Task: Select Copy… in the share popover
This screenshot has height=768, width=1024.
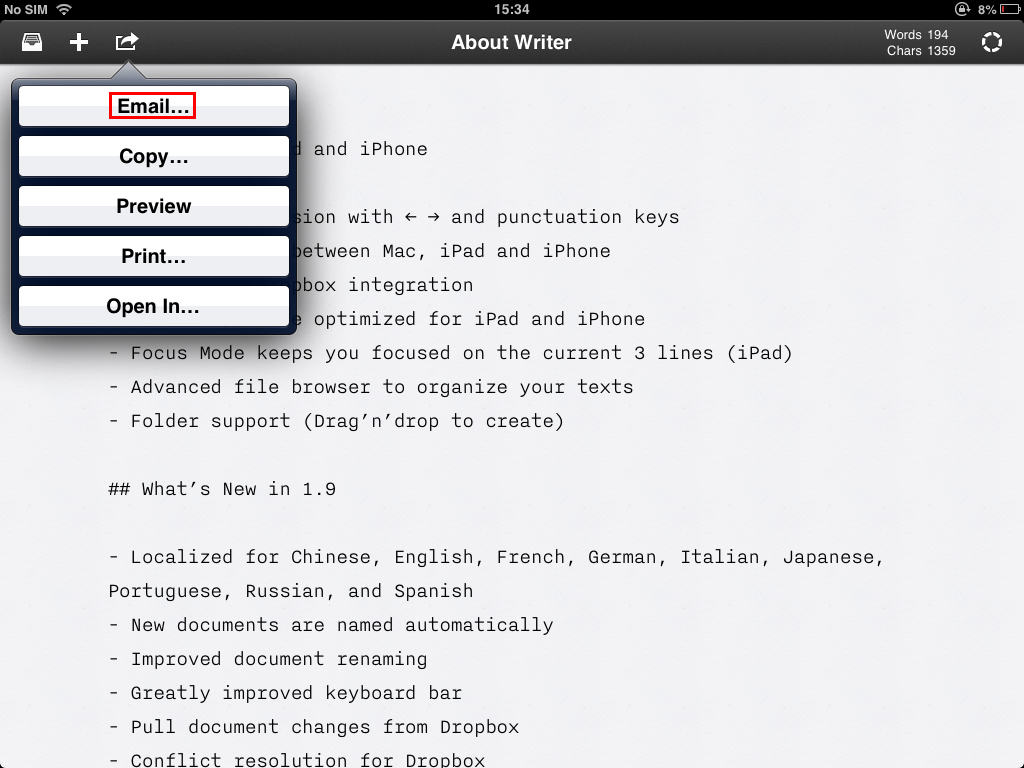Action: (x=153, y=156)
